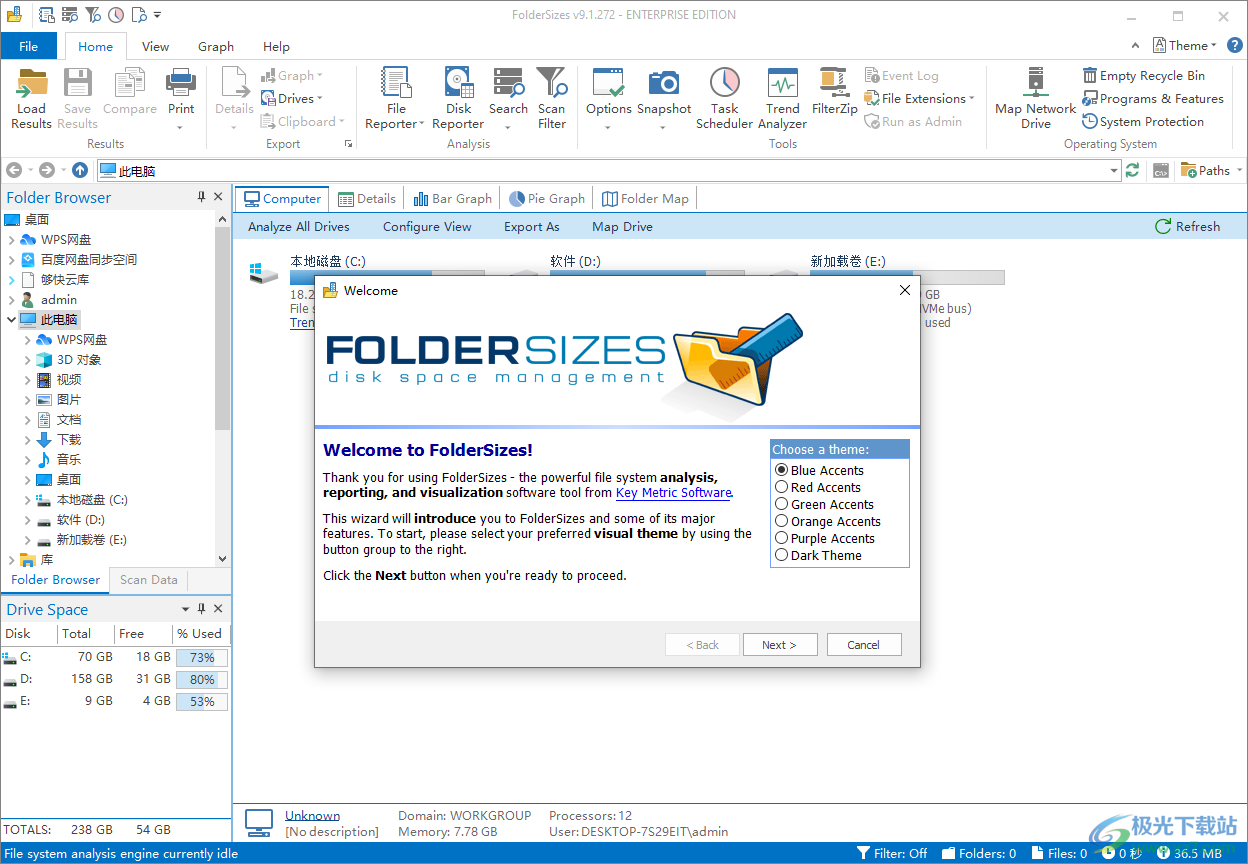Open the Theme dropdown
The height and width of the screenshot is (864, 1248).
1185,45
